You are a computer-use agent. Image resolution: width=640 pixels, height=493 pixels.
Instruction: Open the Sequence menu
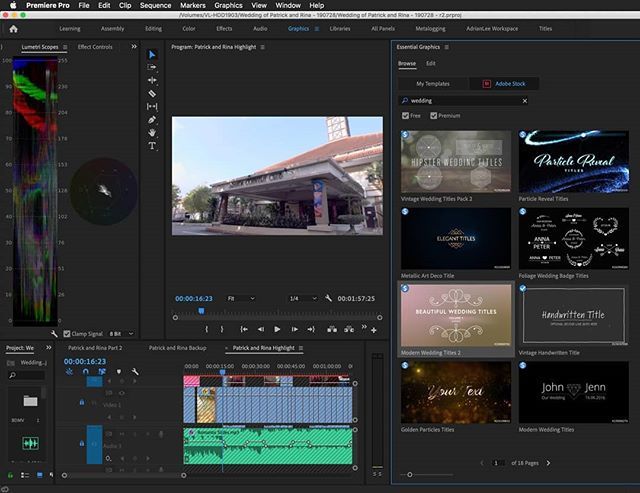(x=156, y=5)
